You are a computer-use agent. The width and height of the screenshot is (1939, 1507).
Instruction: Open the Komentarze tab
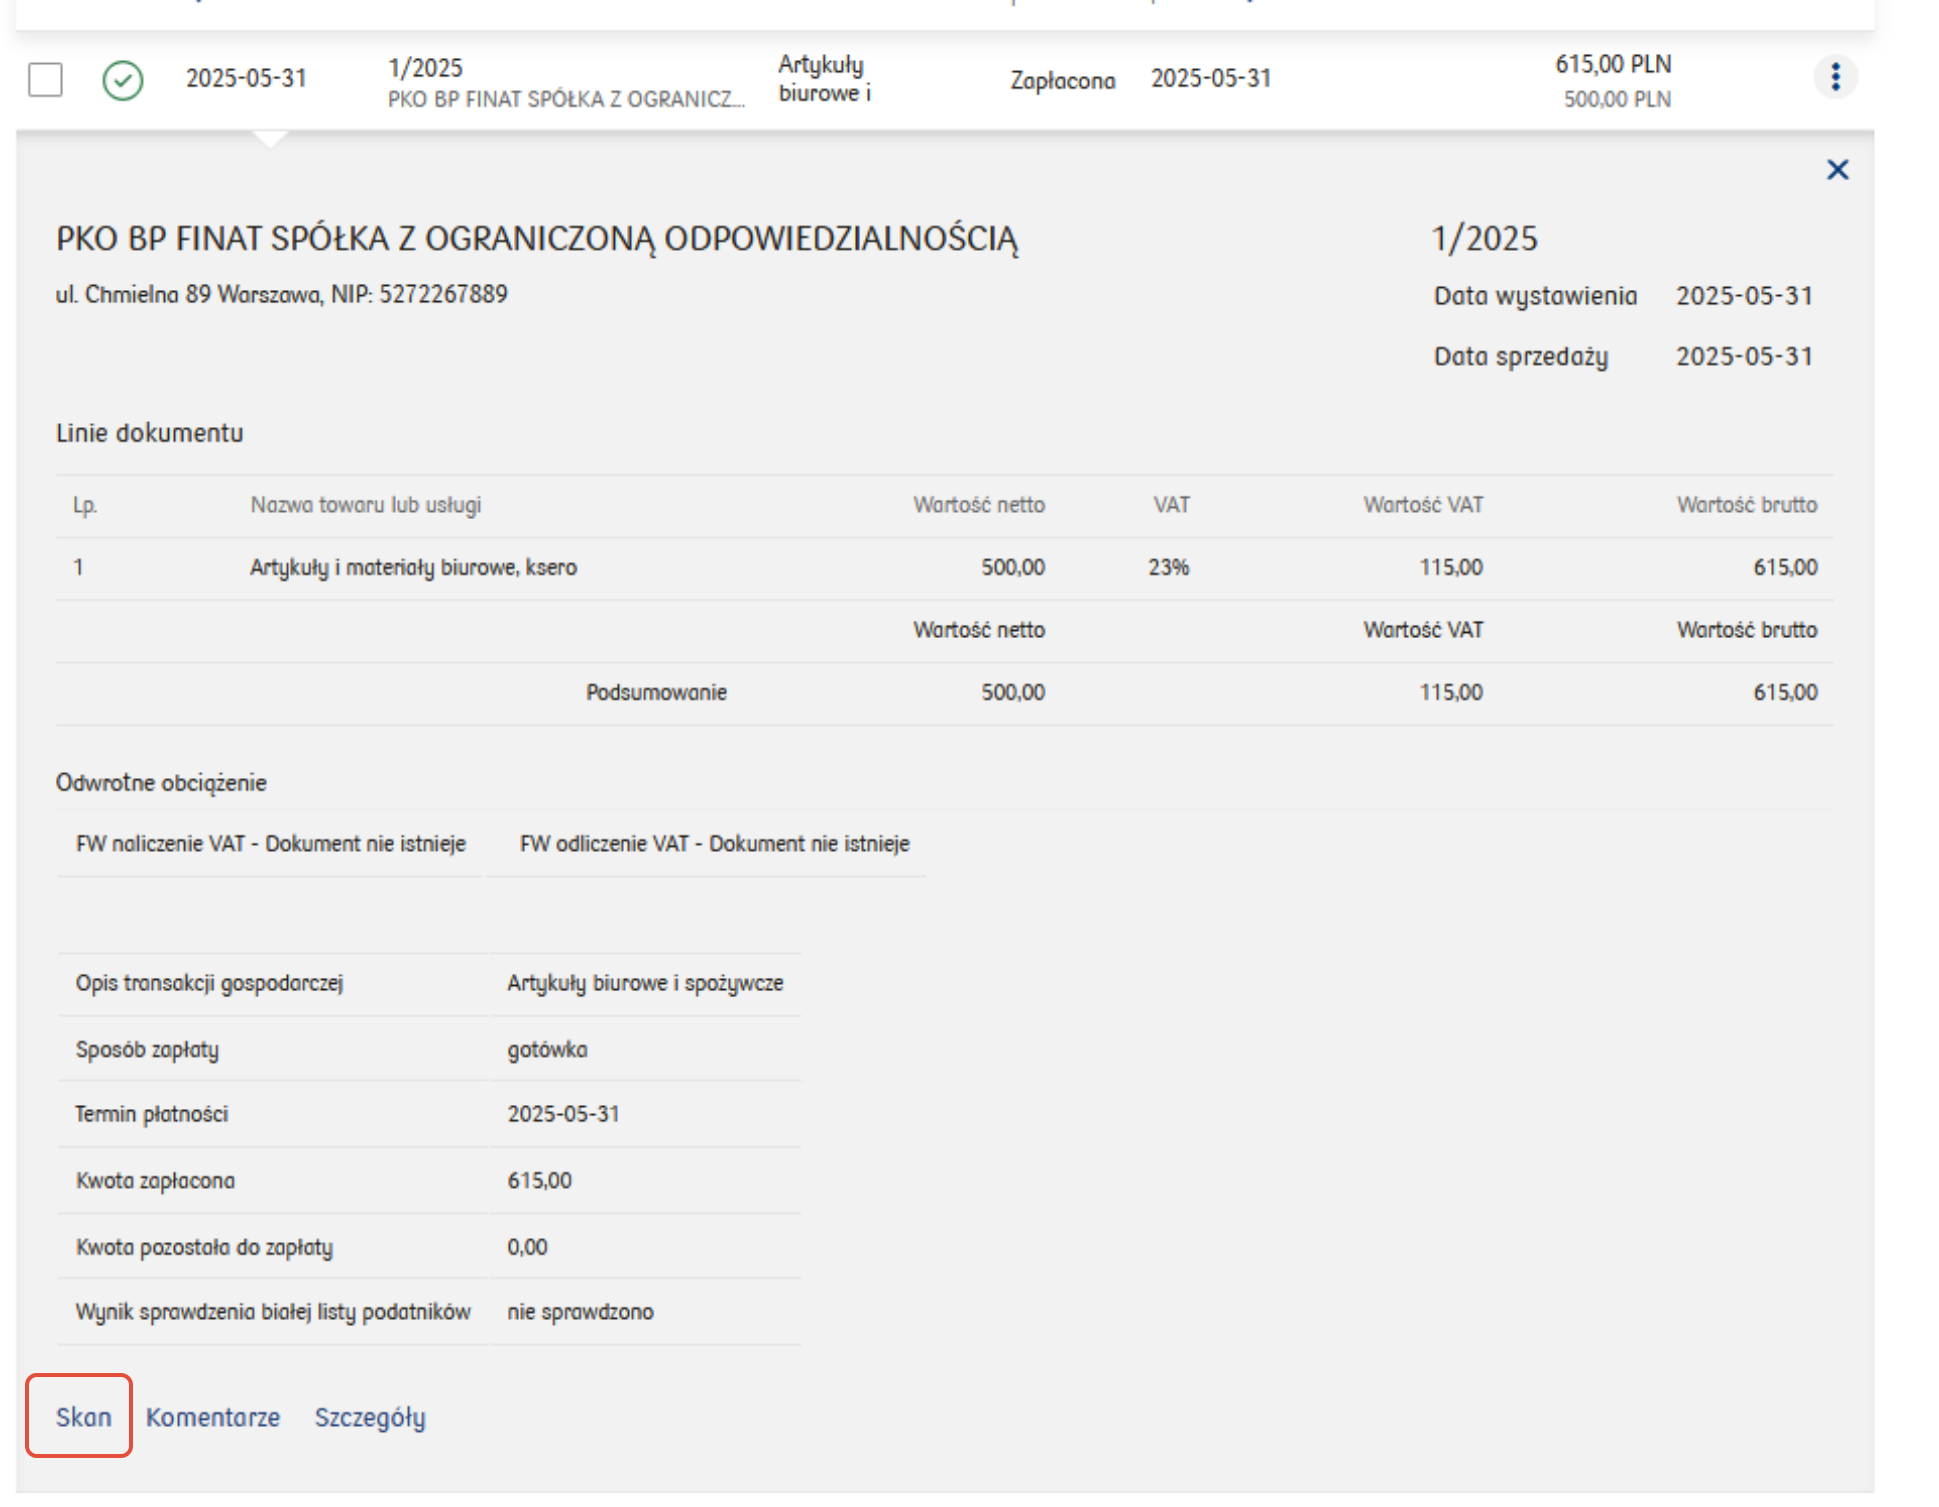[213, 1417]
